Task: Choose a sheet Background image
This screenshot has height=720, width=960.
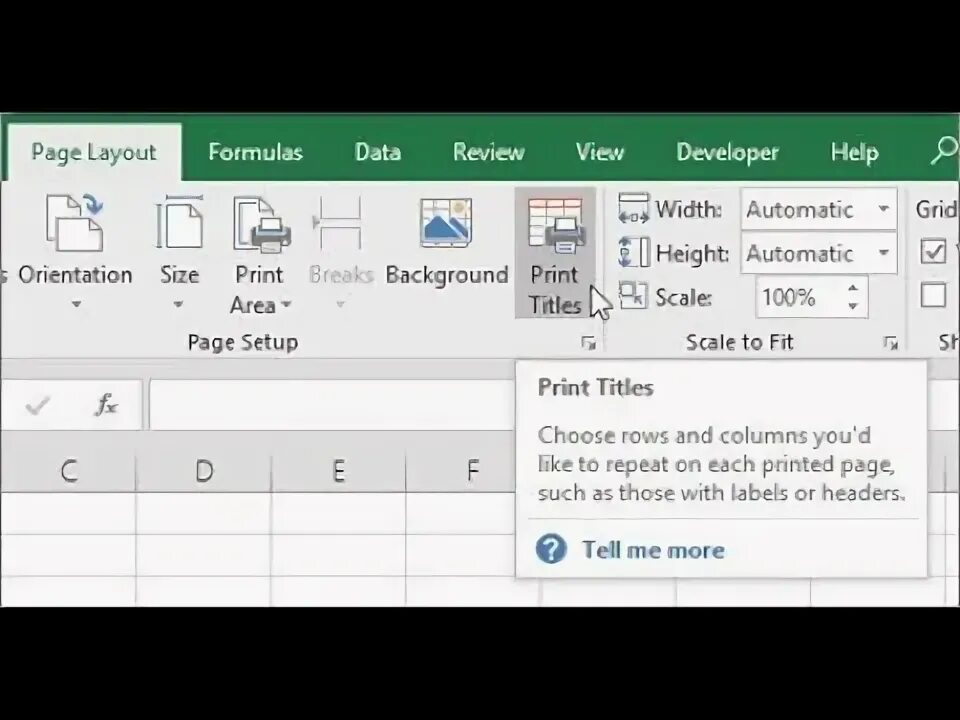Action: pyautogui.click(x=446, y=242)
